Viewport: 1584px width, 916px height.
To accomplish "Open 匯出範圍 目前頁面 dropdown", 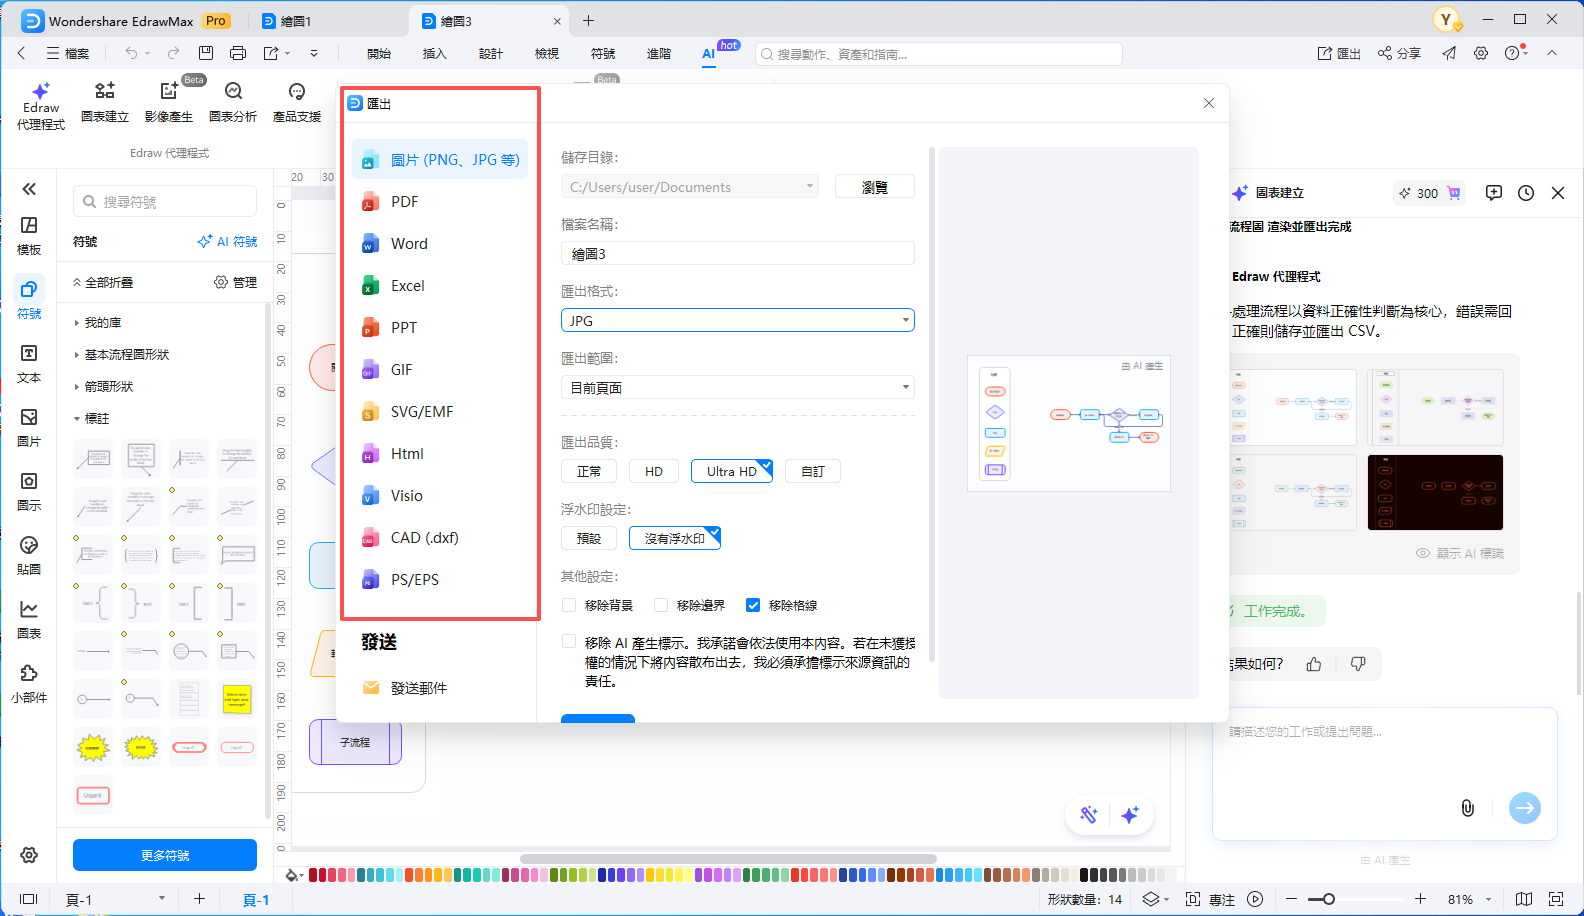I will (x=738, y=388).
